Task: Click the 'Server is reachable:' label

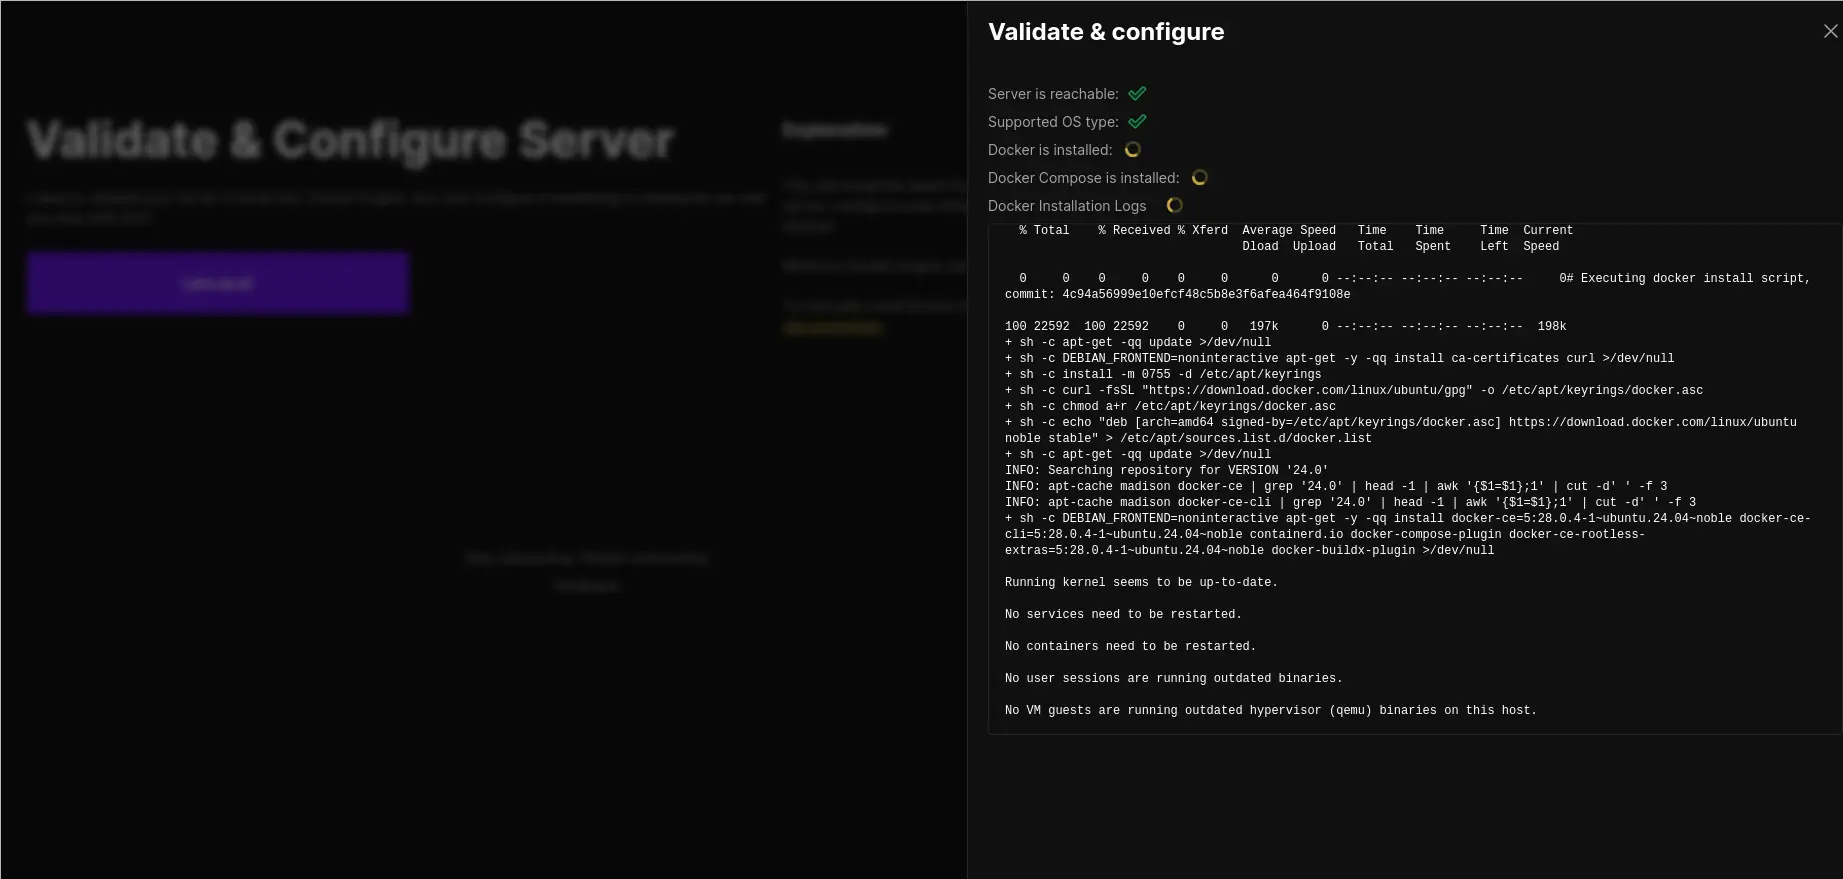Action: pos(1053,94)
